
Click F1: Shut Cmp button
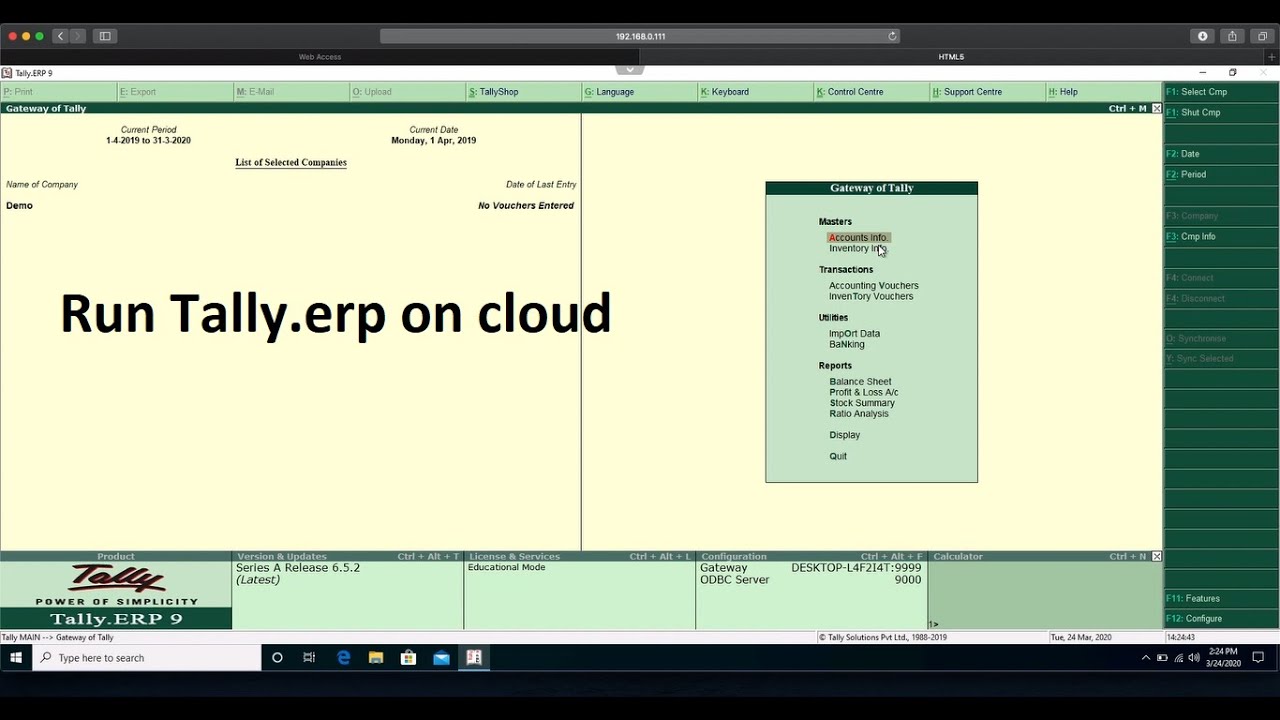coord(1221,113)
